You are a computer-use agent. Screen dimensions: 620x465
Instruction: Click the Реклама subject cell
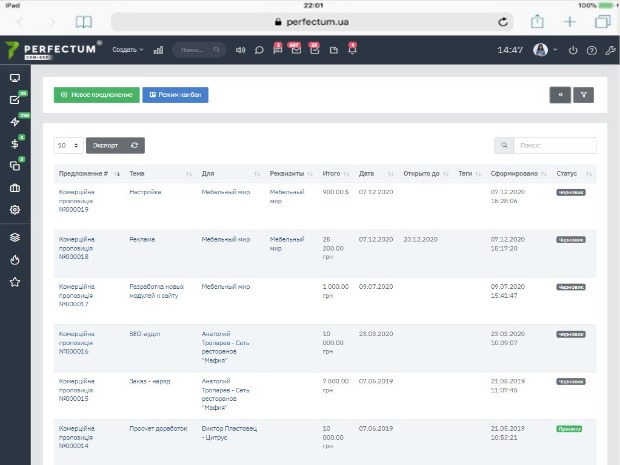tap(142, 239)
